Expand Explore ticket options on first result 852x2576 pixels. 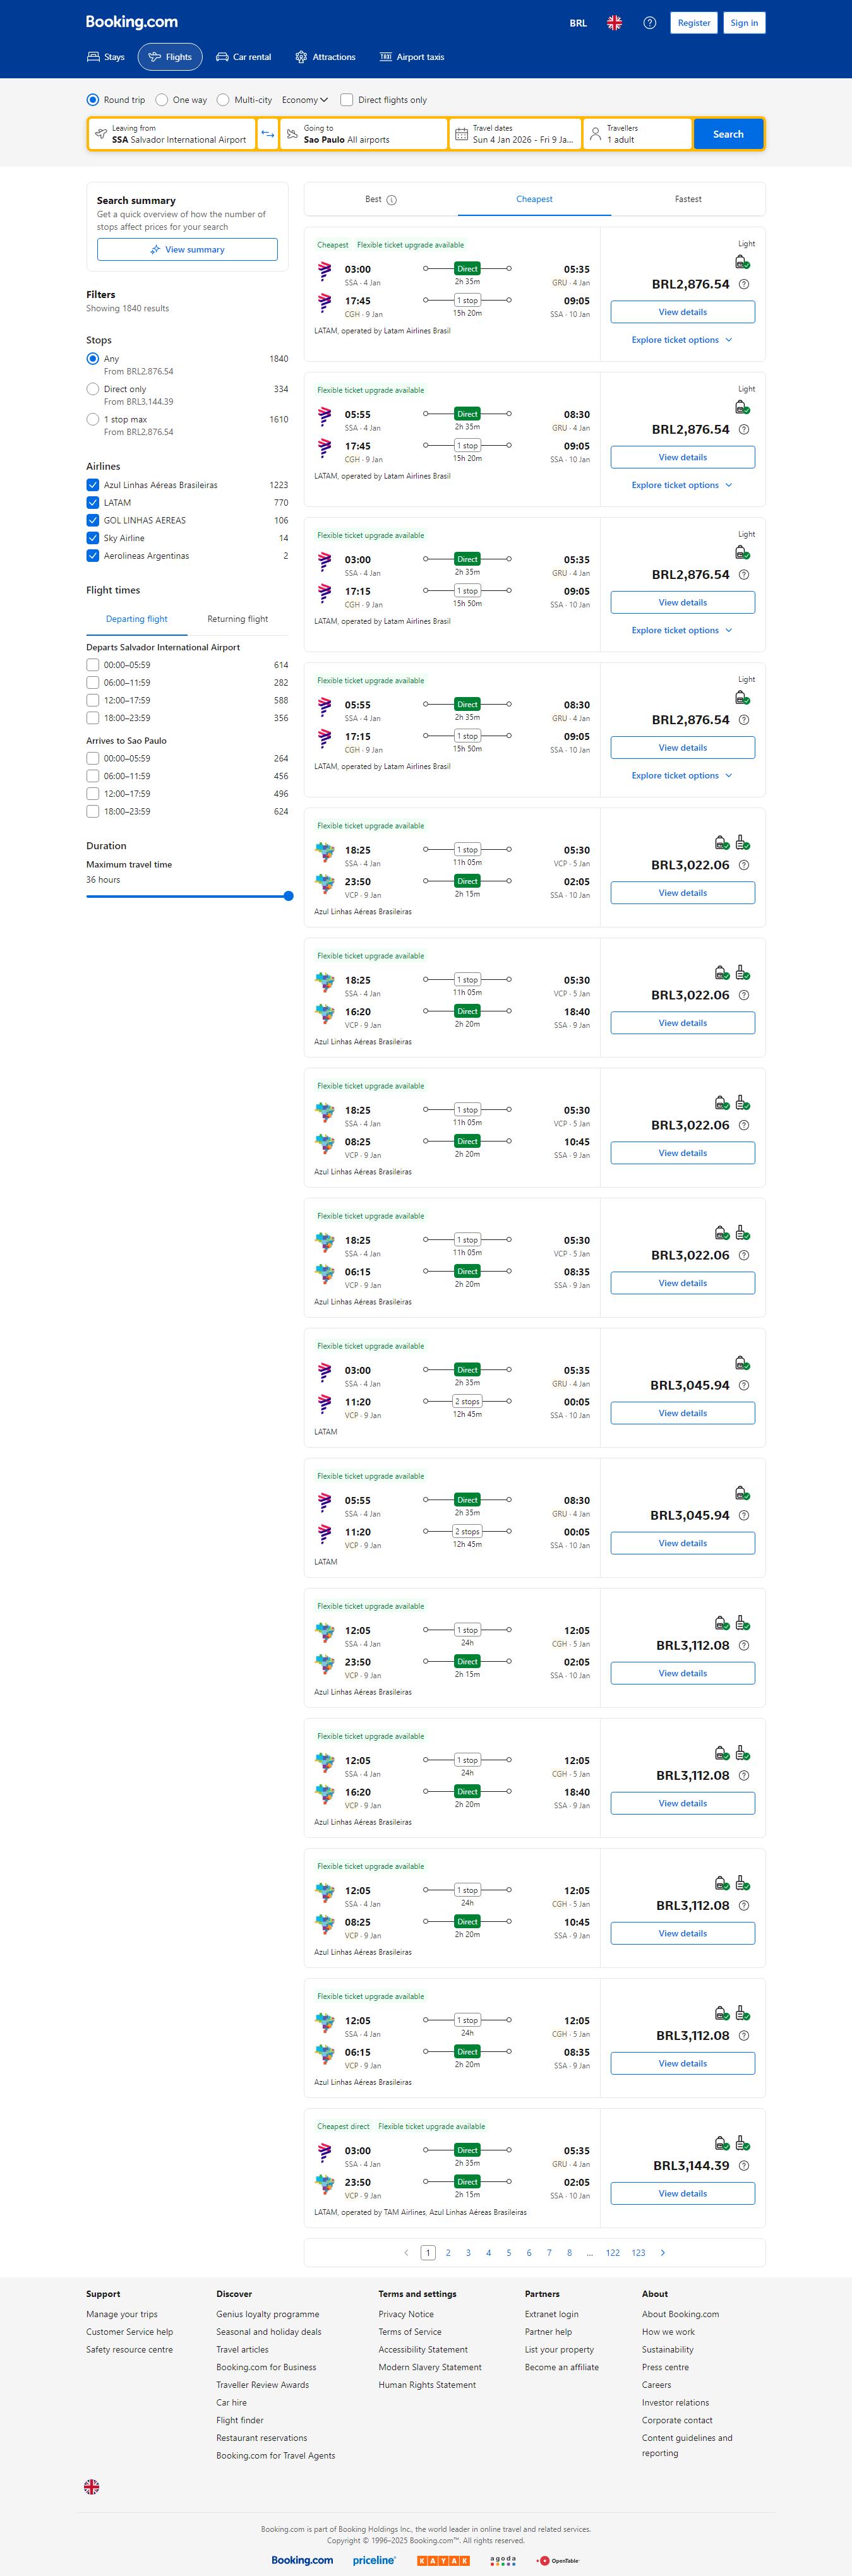point(681,340)
